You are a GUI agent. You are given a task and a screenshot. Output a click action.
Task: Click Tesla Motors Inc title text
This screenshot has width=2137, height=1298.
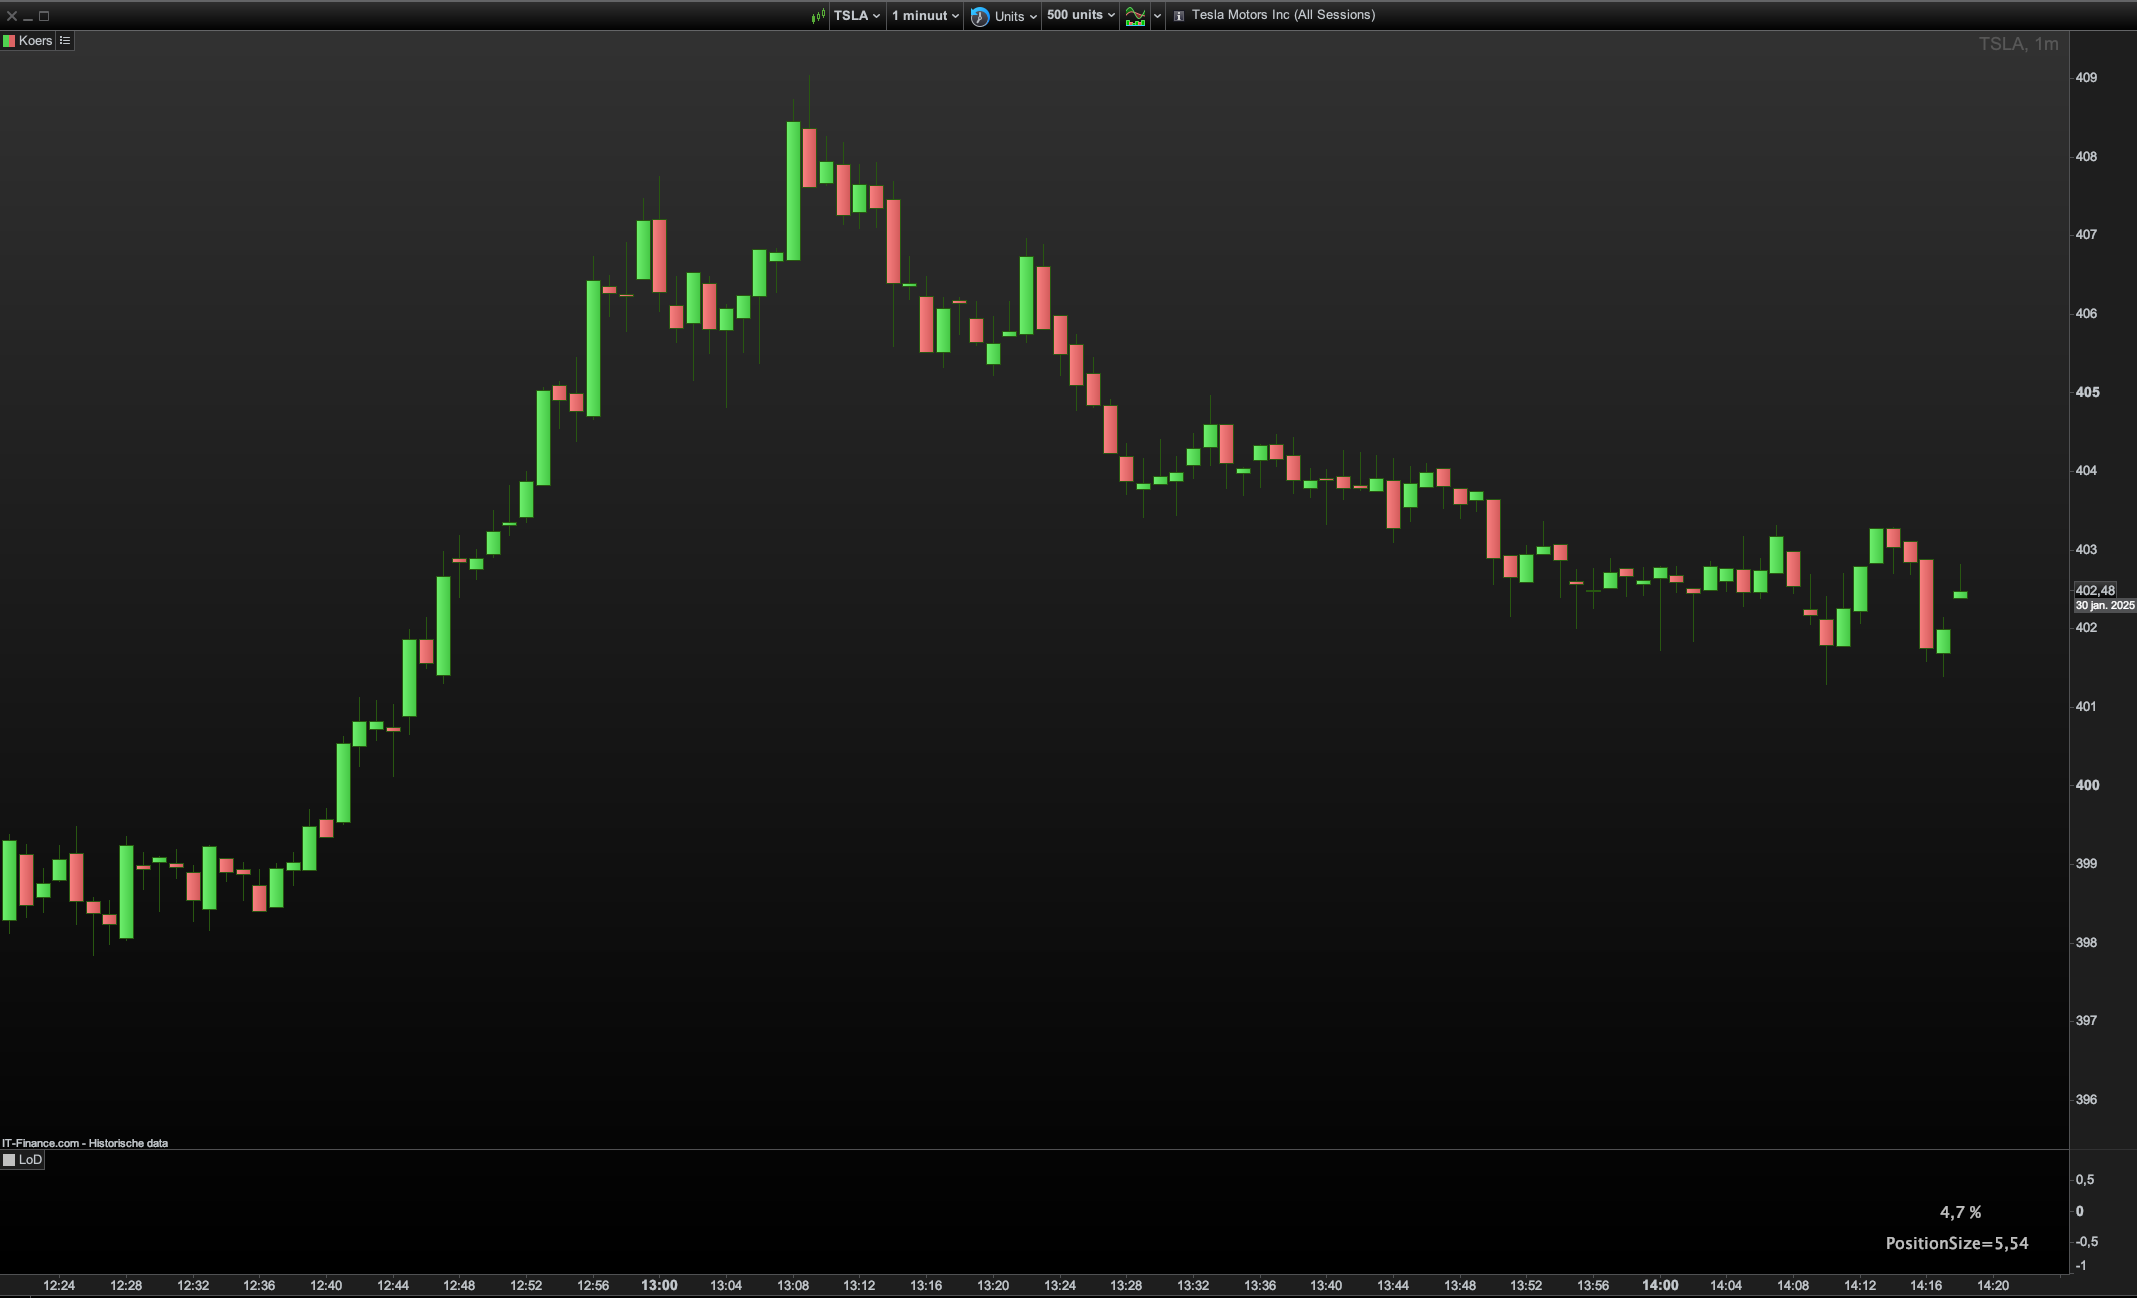[1283, 15]
